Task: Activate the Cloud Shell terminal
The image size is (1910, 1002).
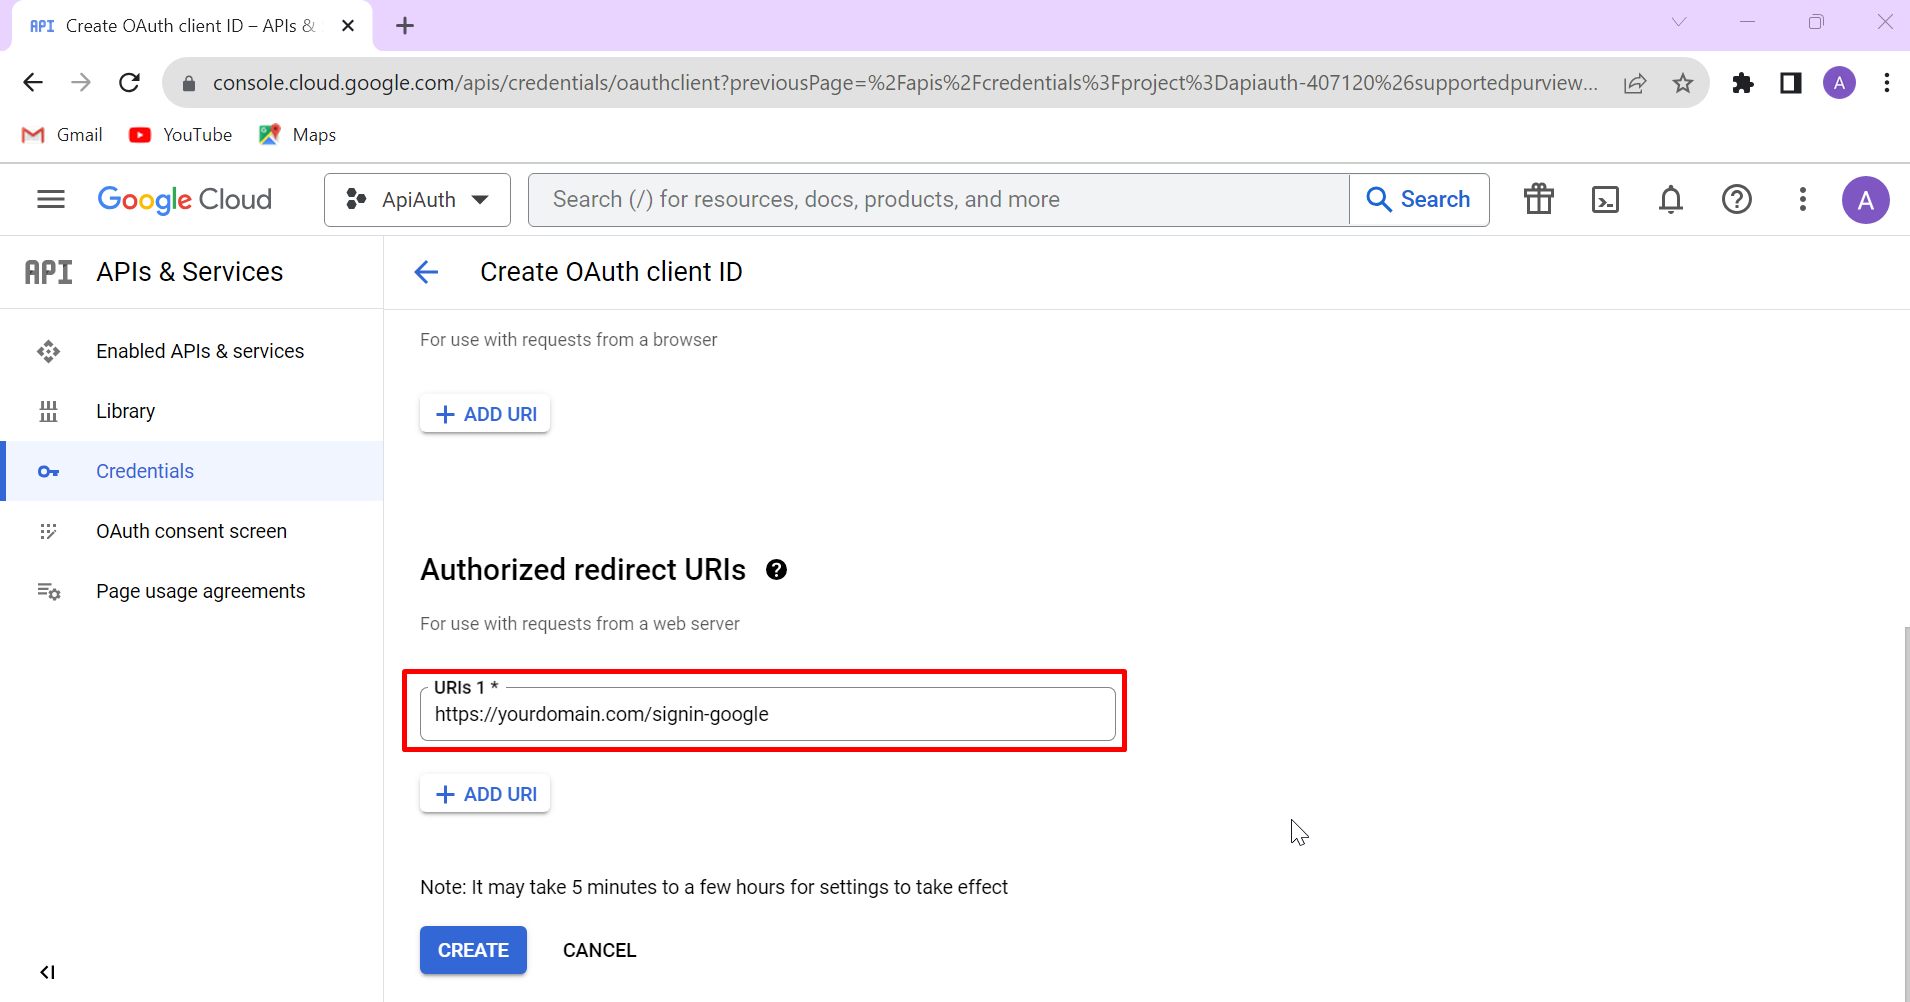Action: tap(1605, 199)
